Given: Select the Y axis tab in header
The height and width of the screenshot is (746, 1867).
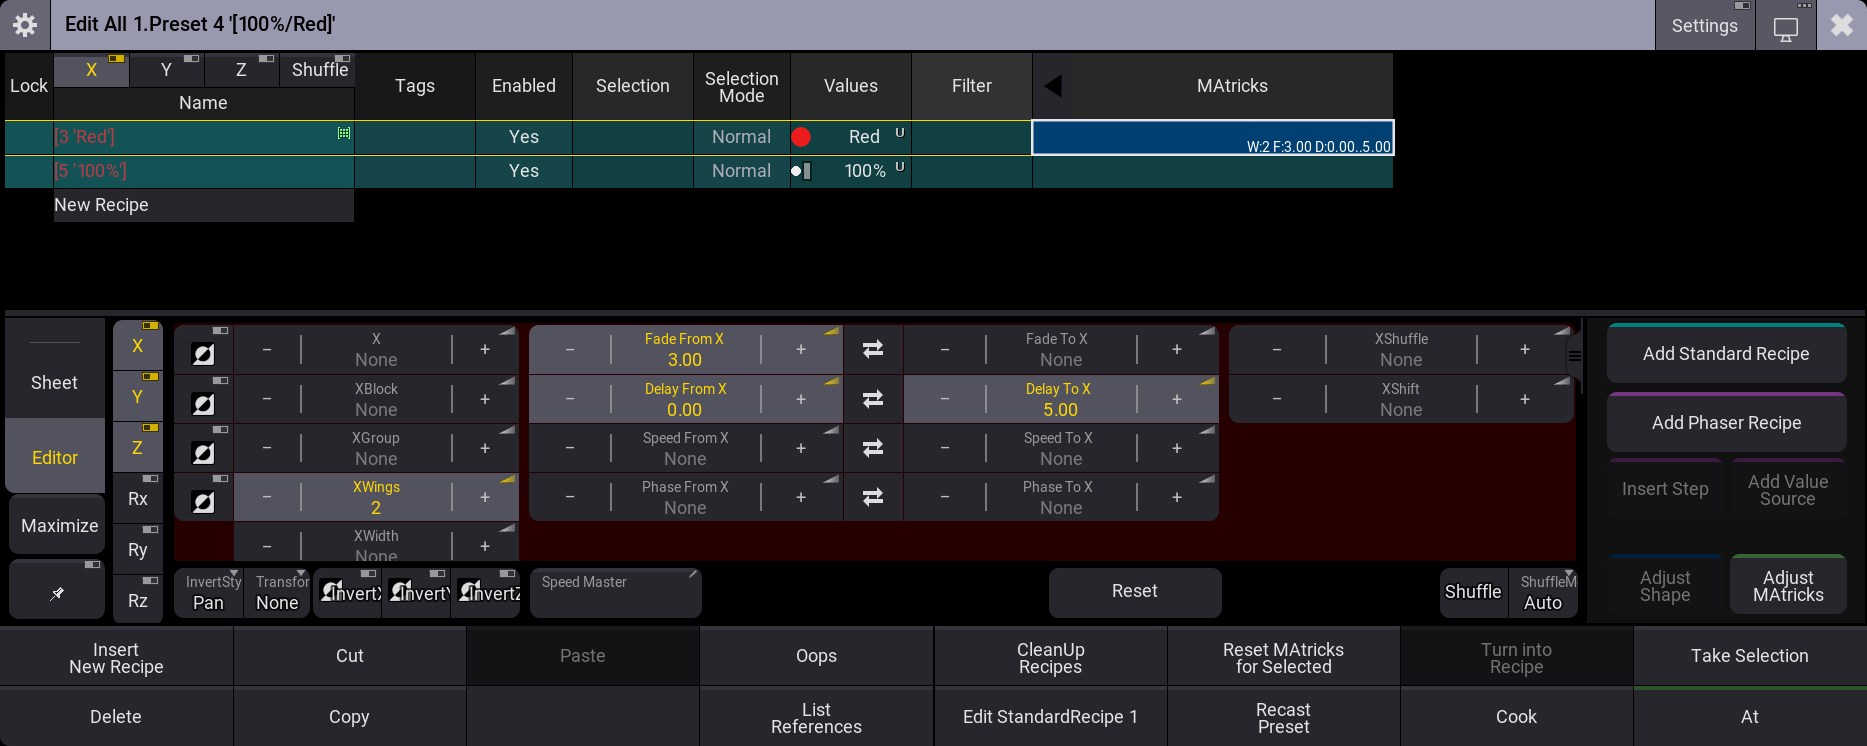Looking at the screenshot, I should (x=167, y=70).
